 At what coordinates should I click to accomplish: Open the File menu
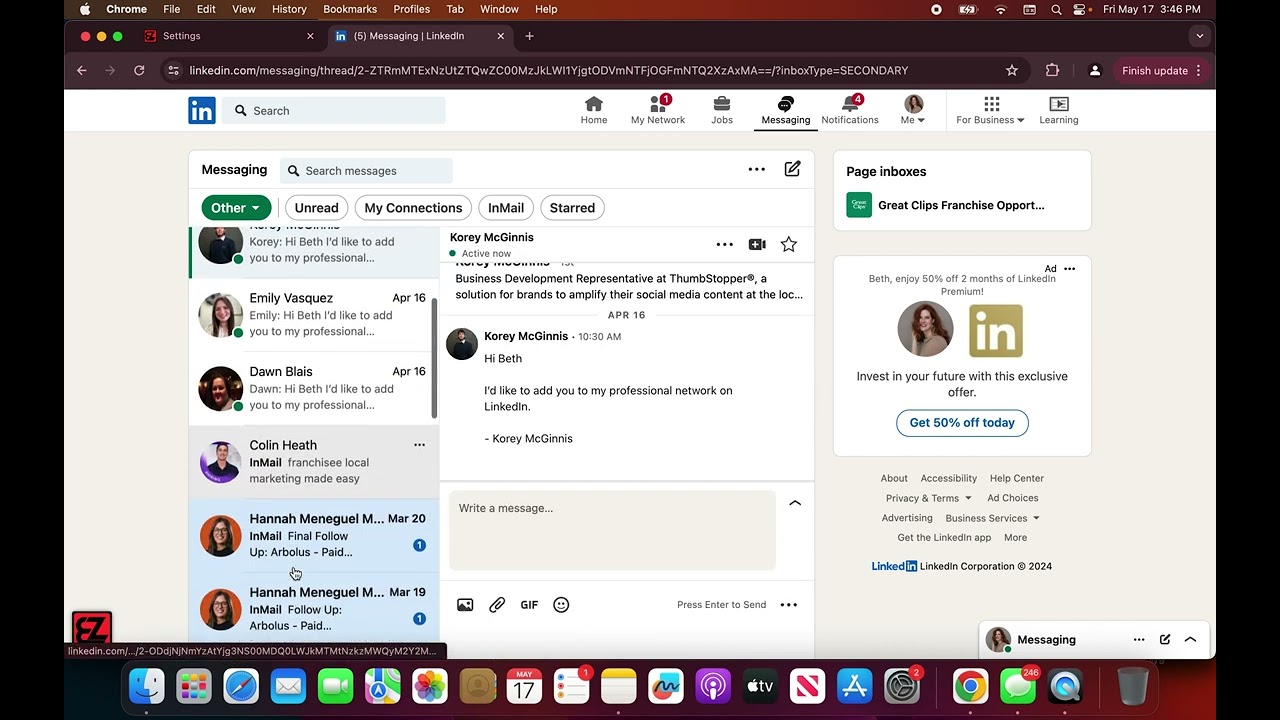pos(172,9)
